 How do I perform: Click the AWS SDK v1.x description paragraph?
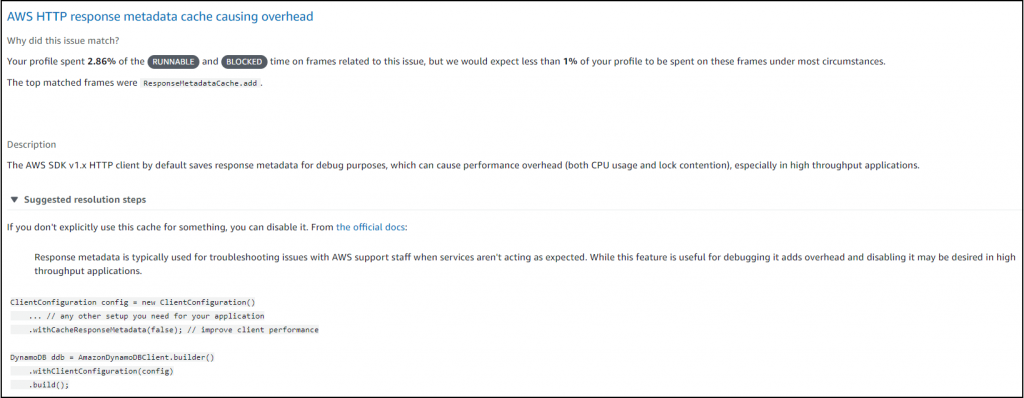click(463, 165)
